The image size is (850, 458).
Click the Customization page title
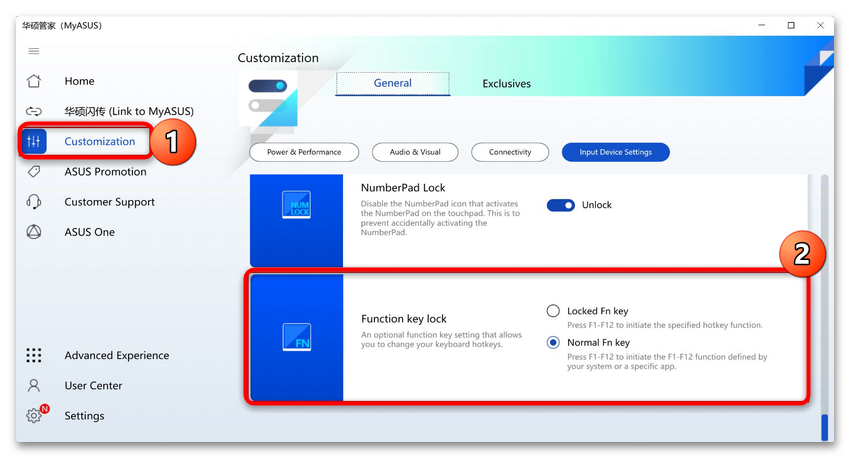click(x=278, y=58)
